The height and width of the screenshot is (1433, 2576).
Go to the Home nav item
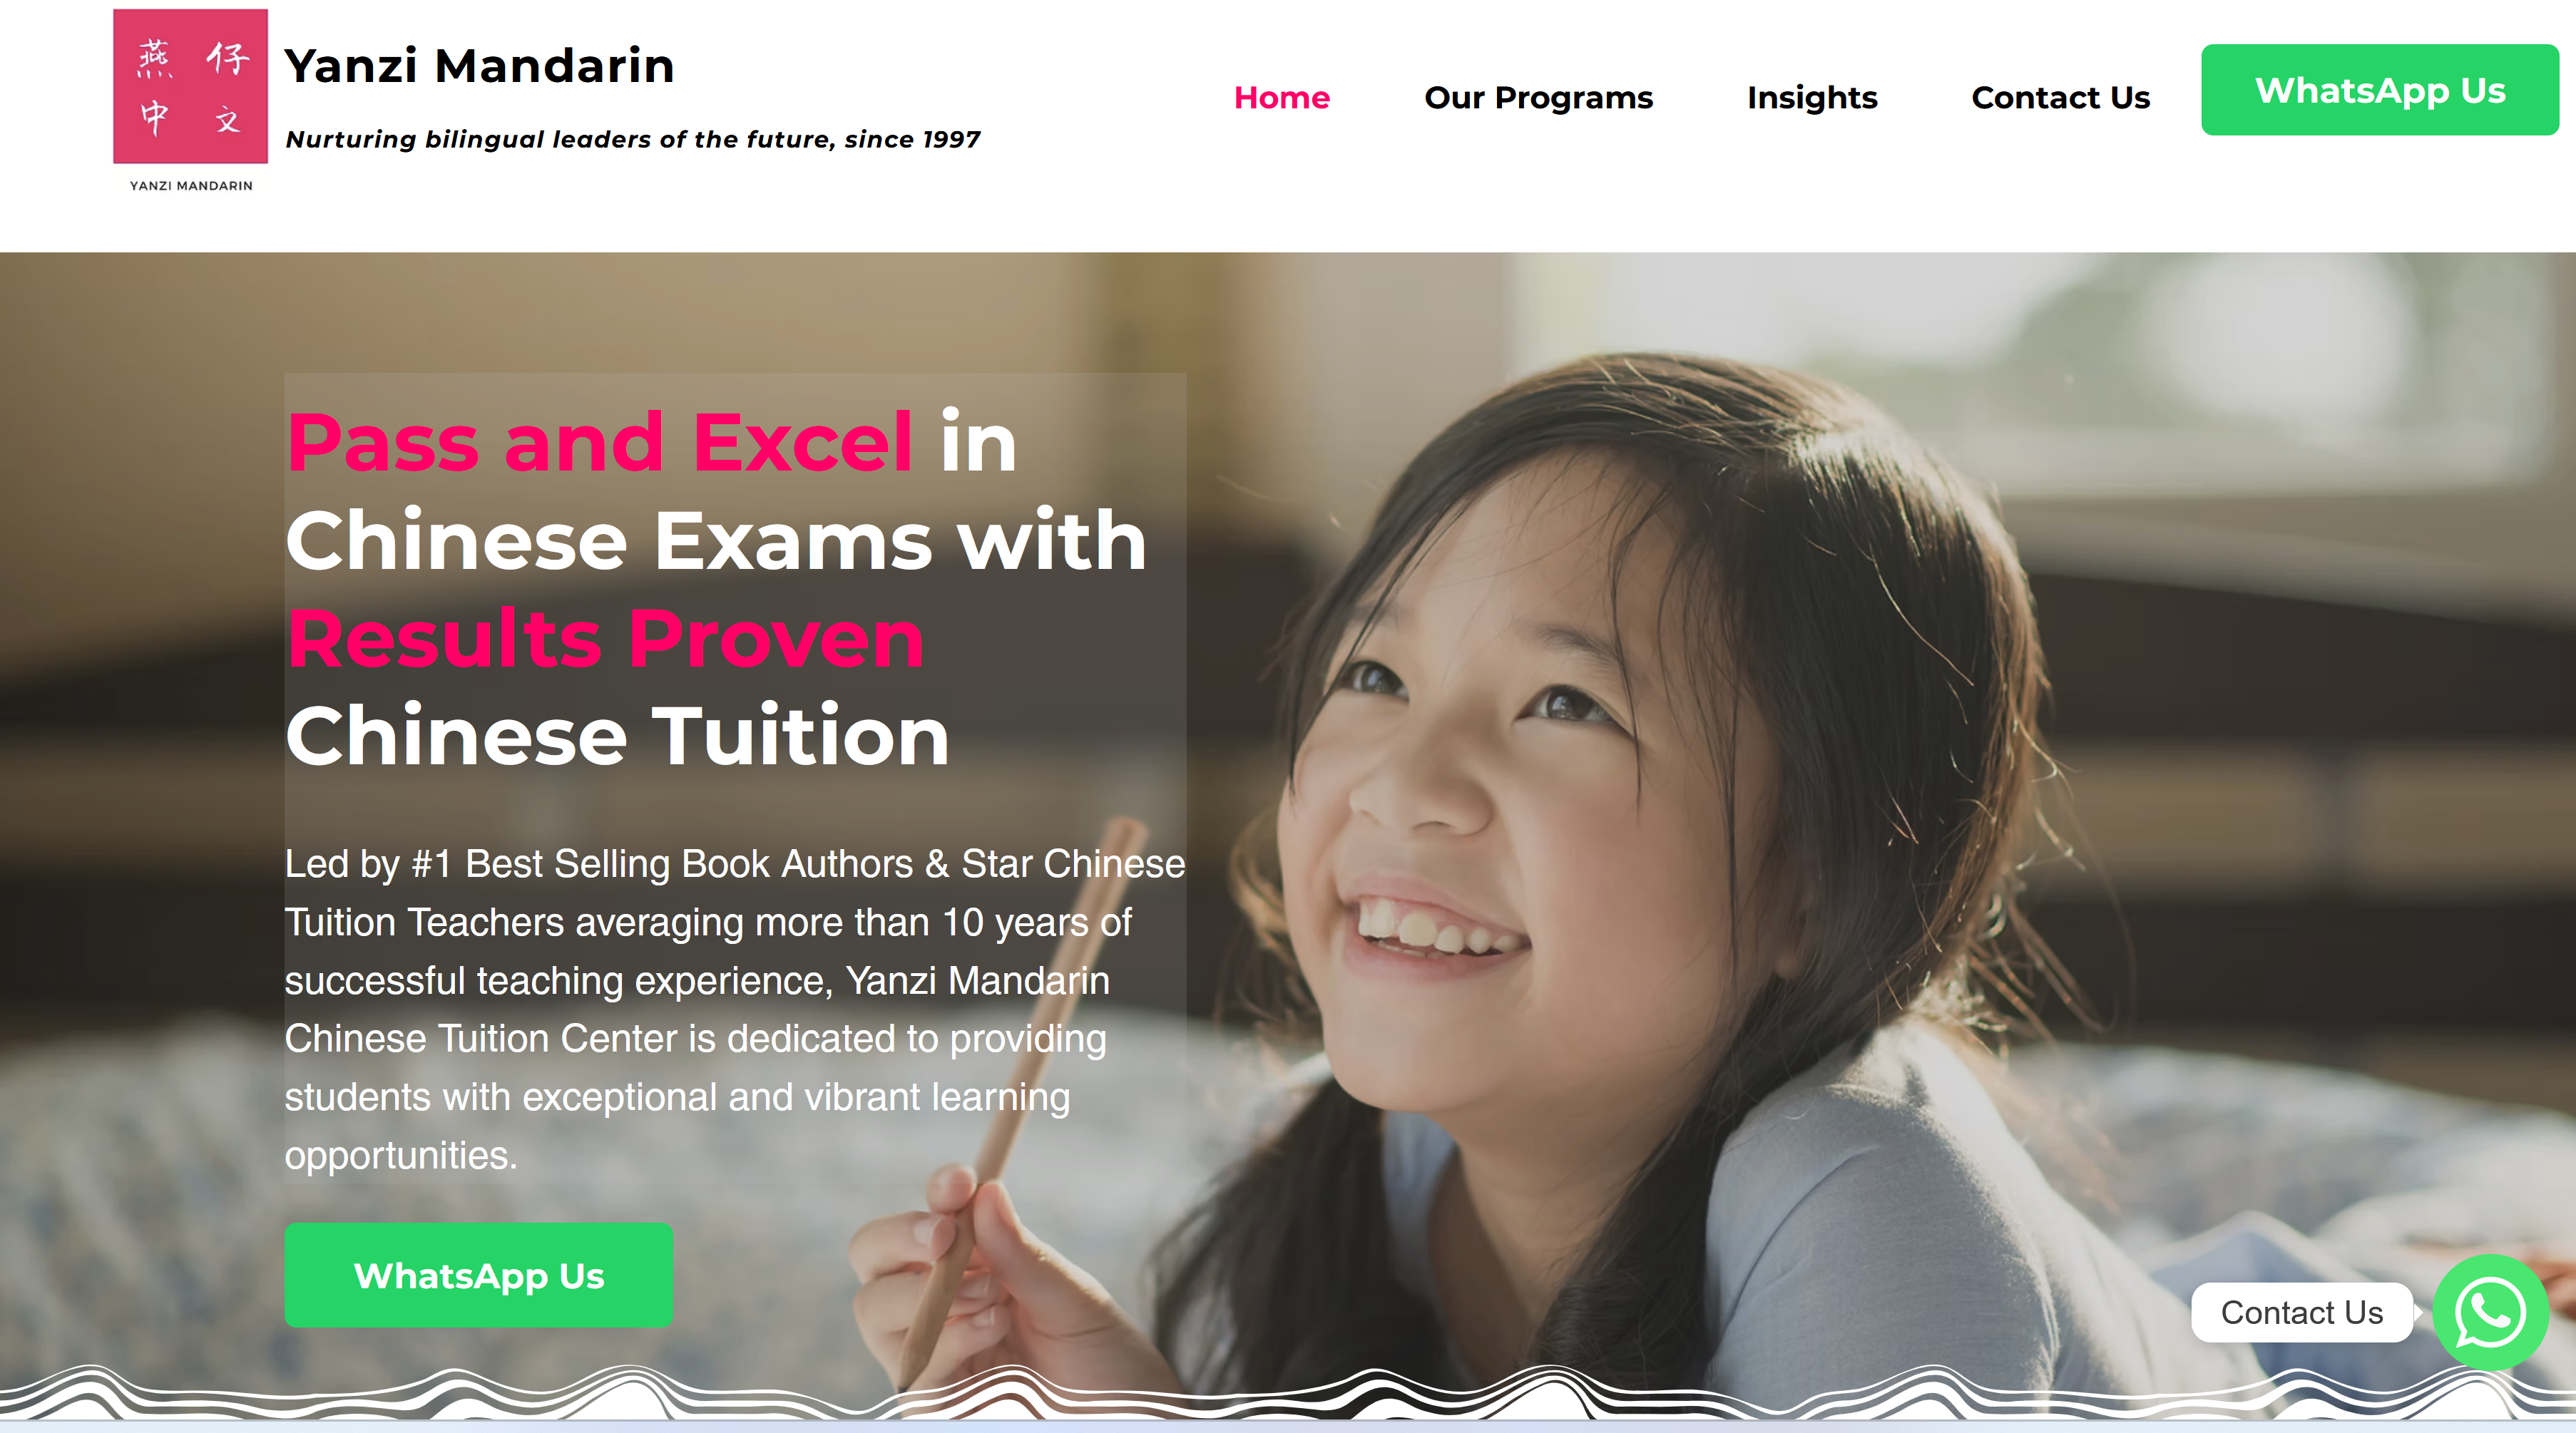[1282, 97]
